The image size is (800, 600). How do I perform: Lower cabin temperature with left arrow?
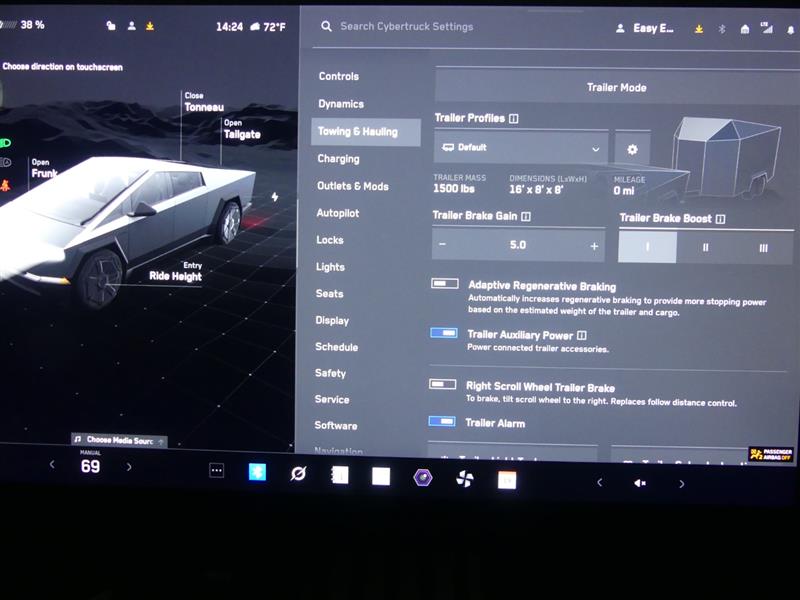coord(52,464)
